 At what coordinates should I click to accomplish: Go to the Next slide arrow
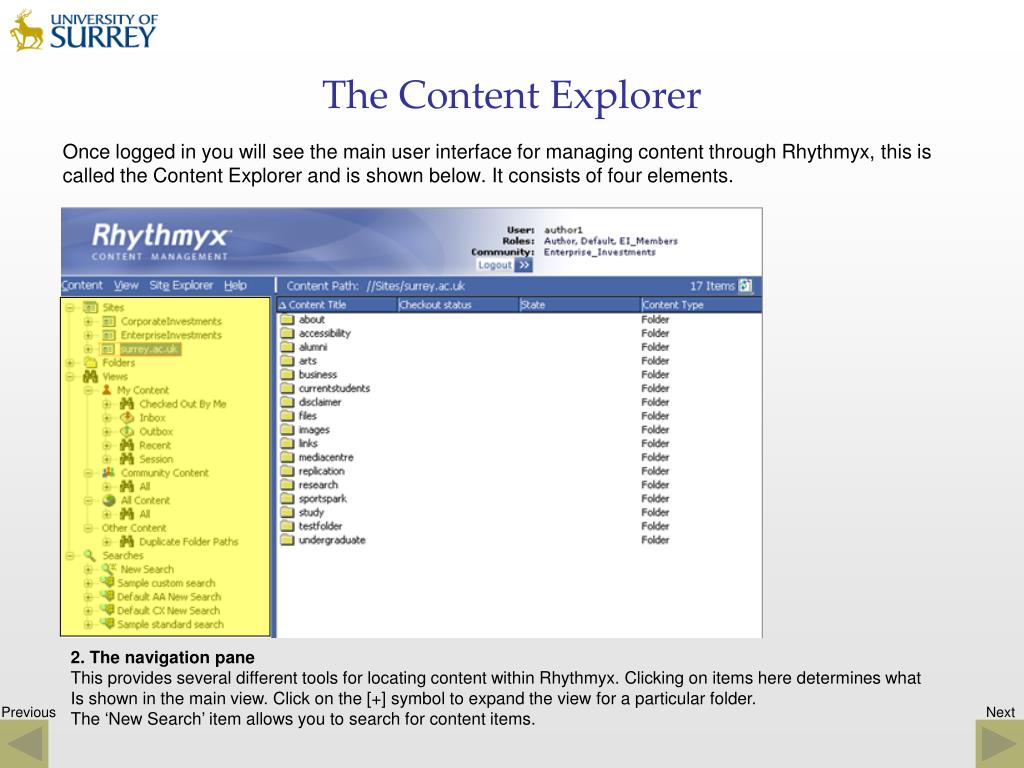(999, 743)
